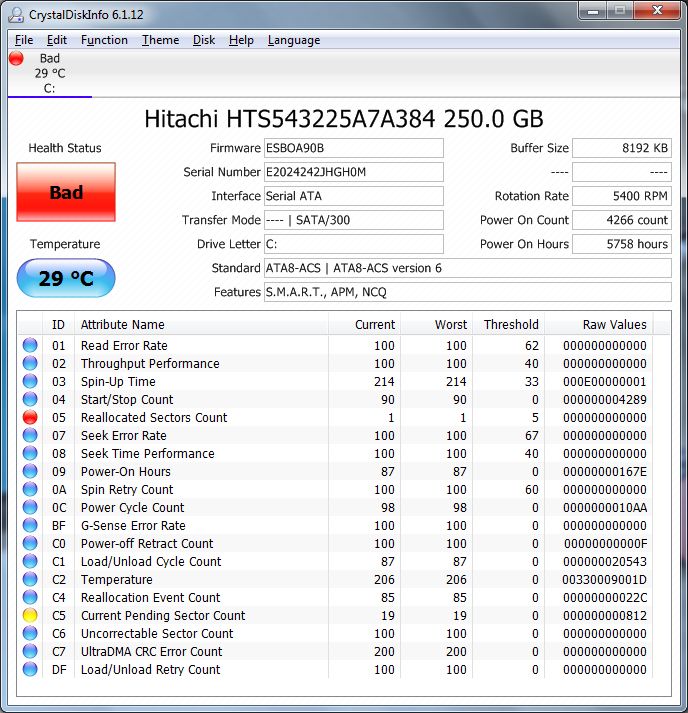
Task: Select the UltraDMA CRC Error Count attribute name
Action: (151, 652)
